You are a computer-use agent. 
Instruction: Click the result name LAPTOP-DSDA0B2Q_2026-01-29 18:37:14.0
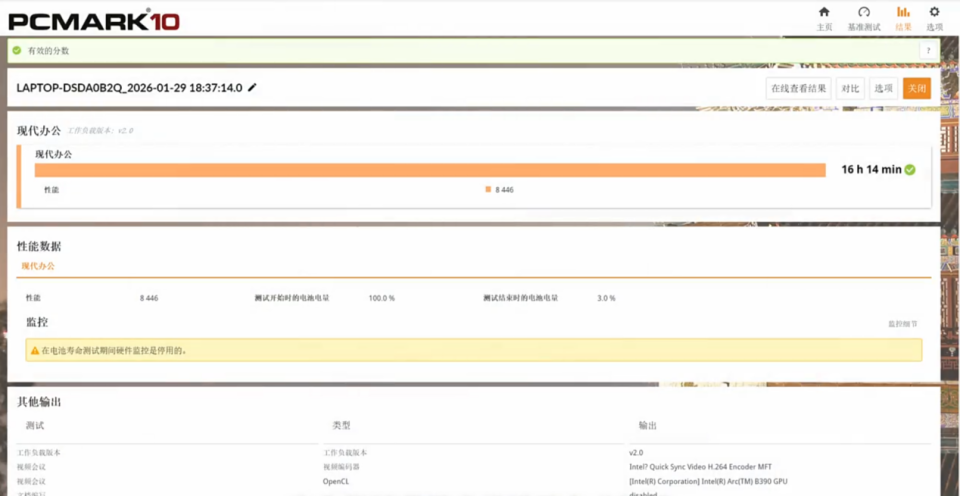129,88
